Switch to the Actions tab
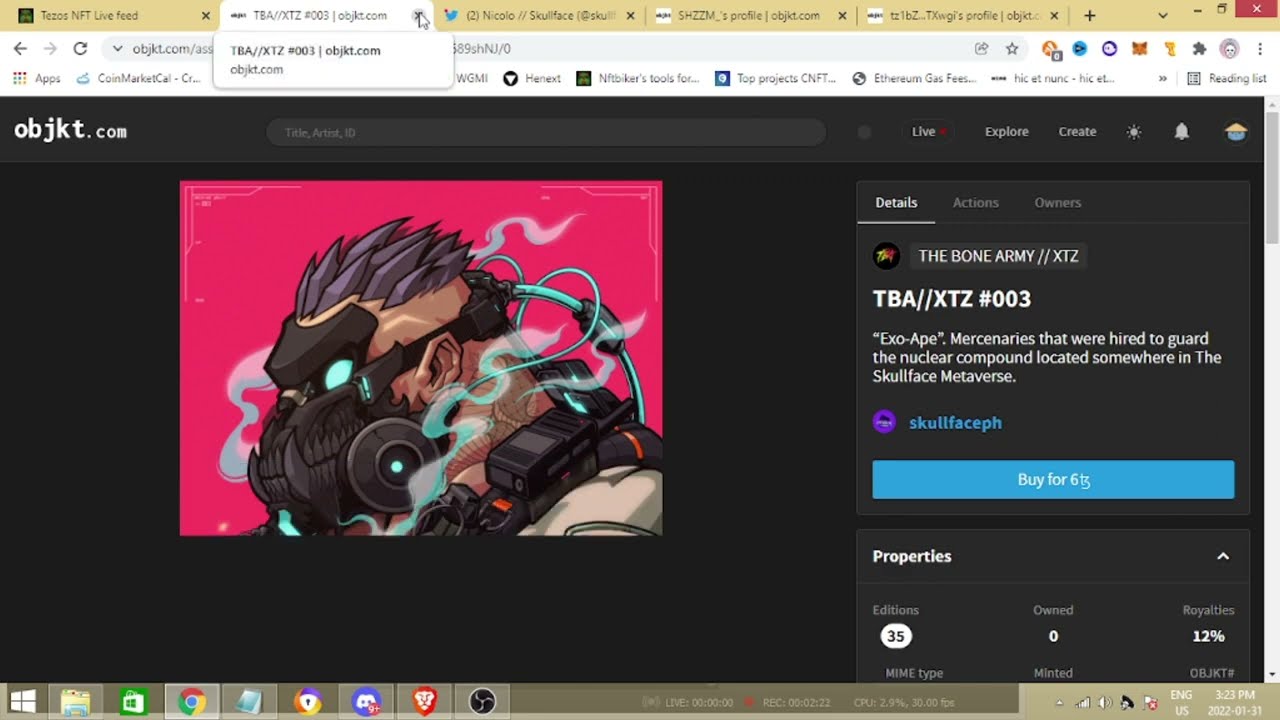The width and height of the screenshot is (1280, 720). pyautogui.click(x=975, y=202)
